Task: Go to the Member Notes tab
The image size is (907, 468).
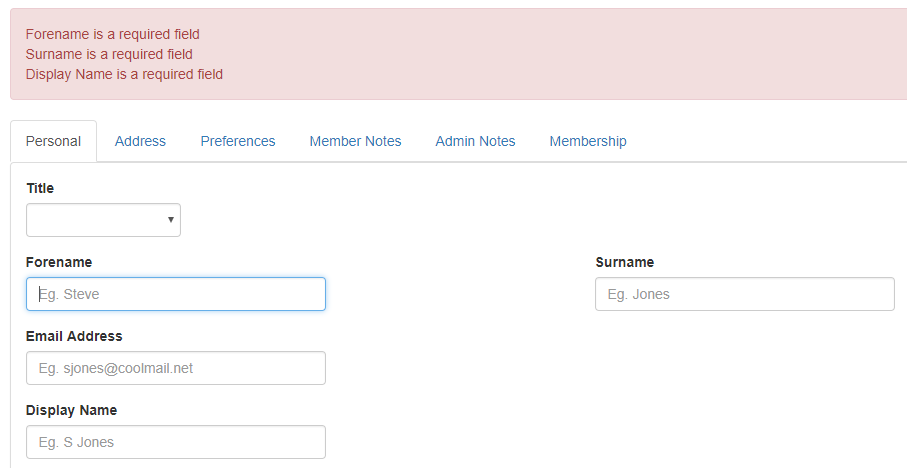Action: [355, 141]
